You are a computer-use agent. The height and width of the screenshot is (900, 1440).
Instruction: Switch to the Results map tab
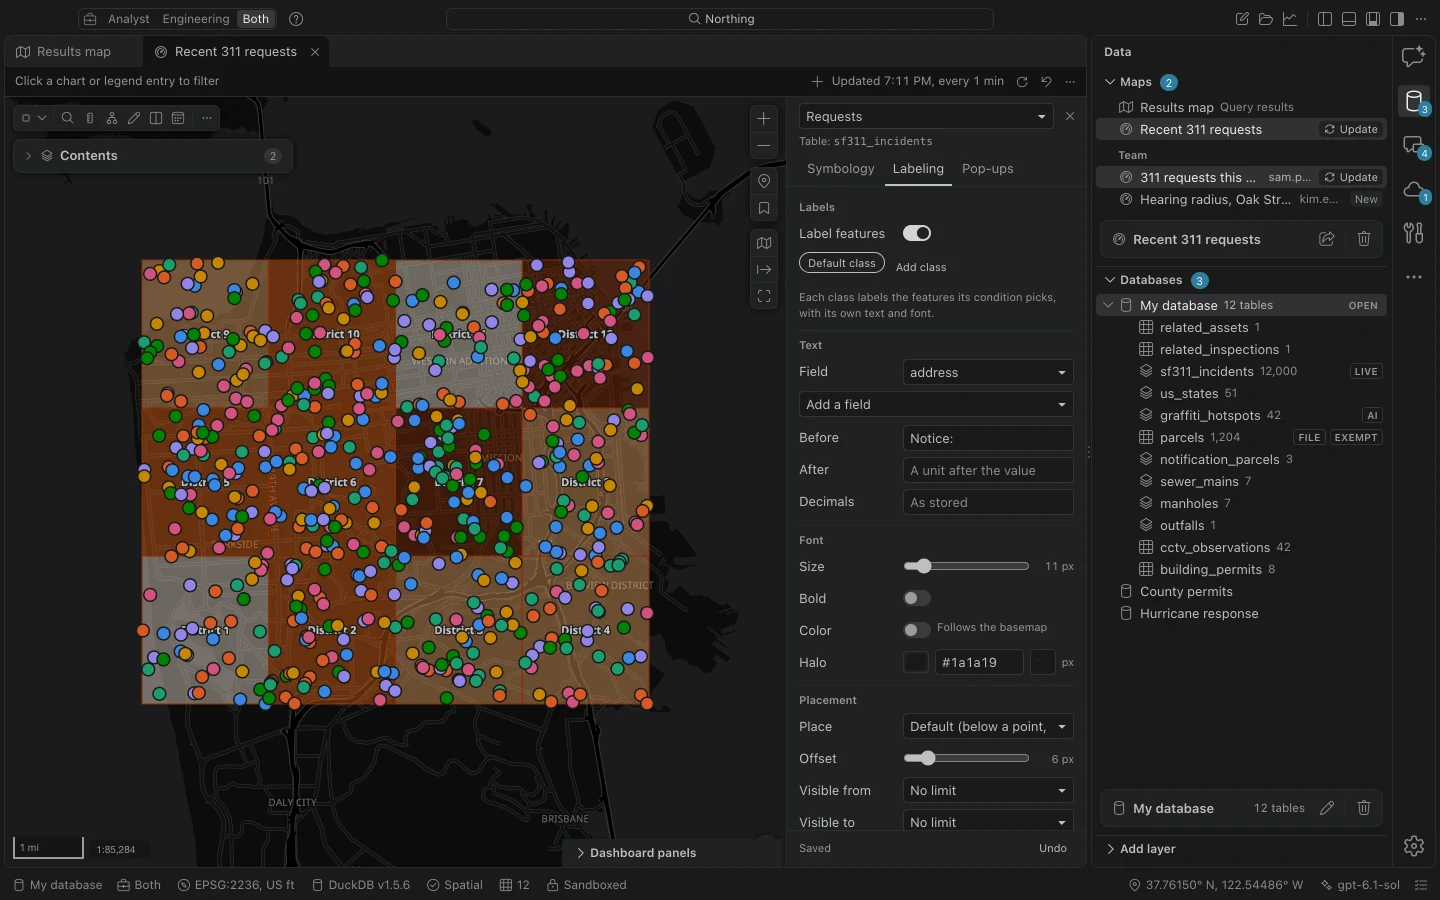click(x=74, y=52)
